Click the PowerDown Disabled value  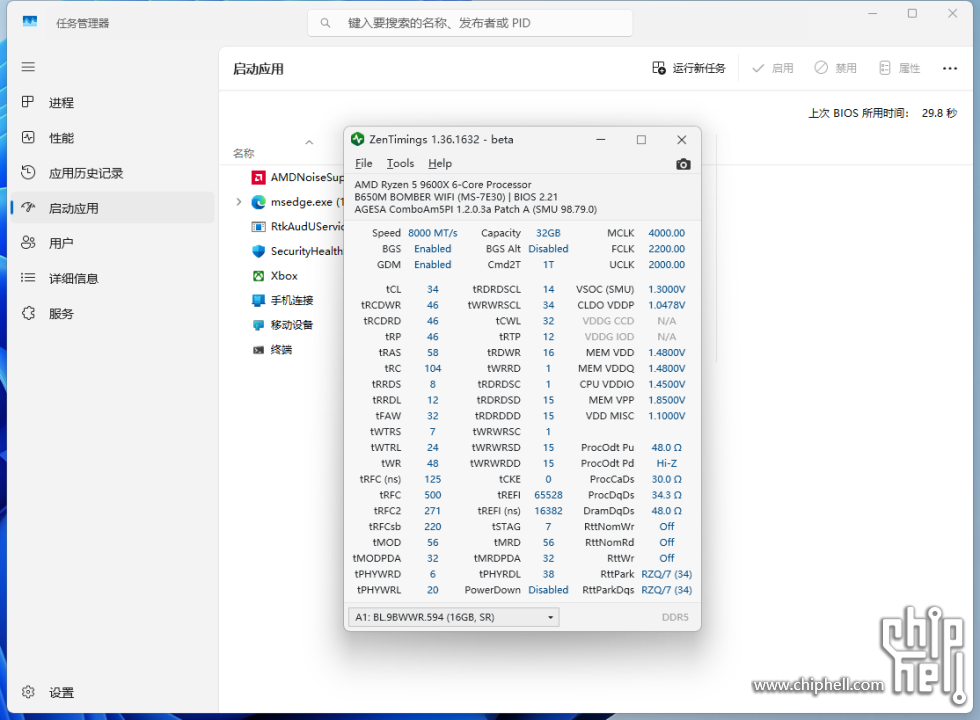tap(548, 590)
